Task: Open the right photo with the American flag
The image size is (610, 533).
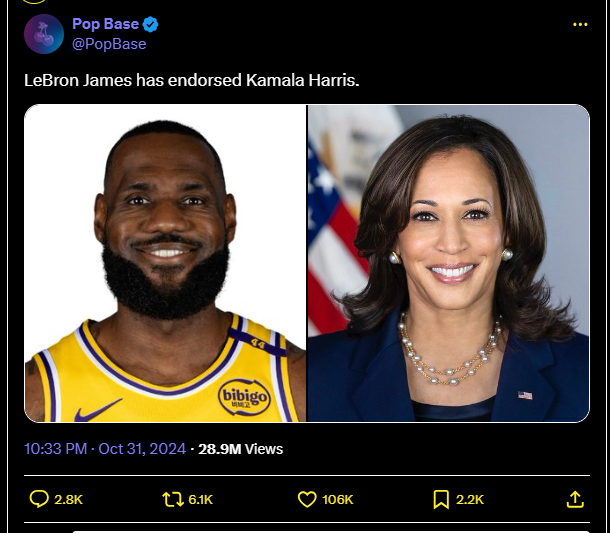Action: coord(448,263)
